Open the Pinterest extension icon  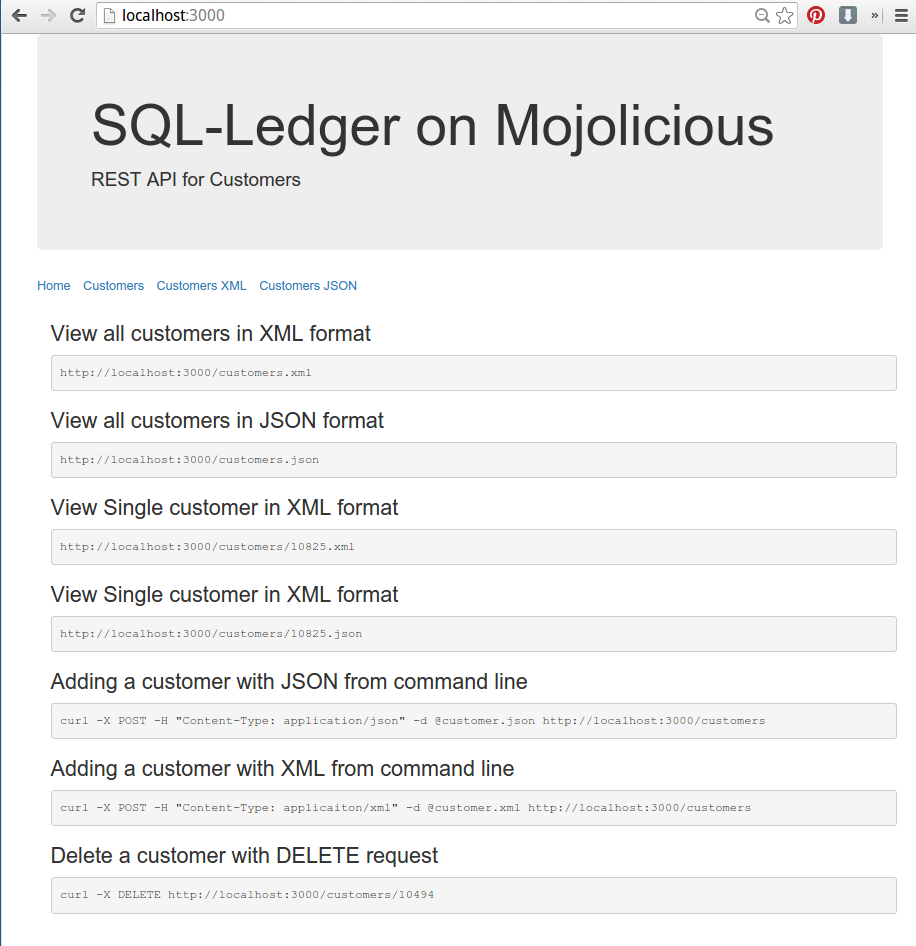[816, 15]
